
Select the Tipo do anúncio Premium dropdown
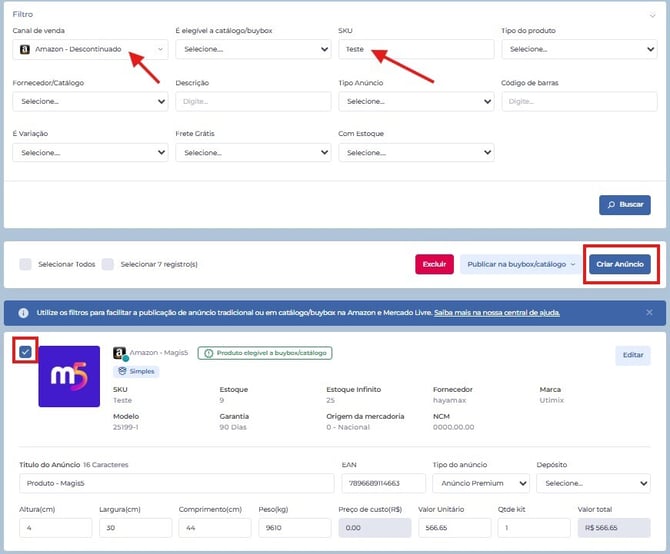coord(480,484)
